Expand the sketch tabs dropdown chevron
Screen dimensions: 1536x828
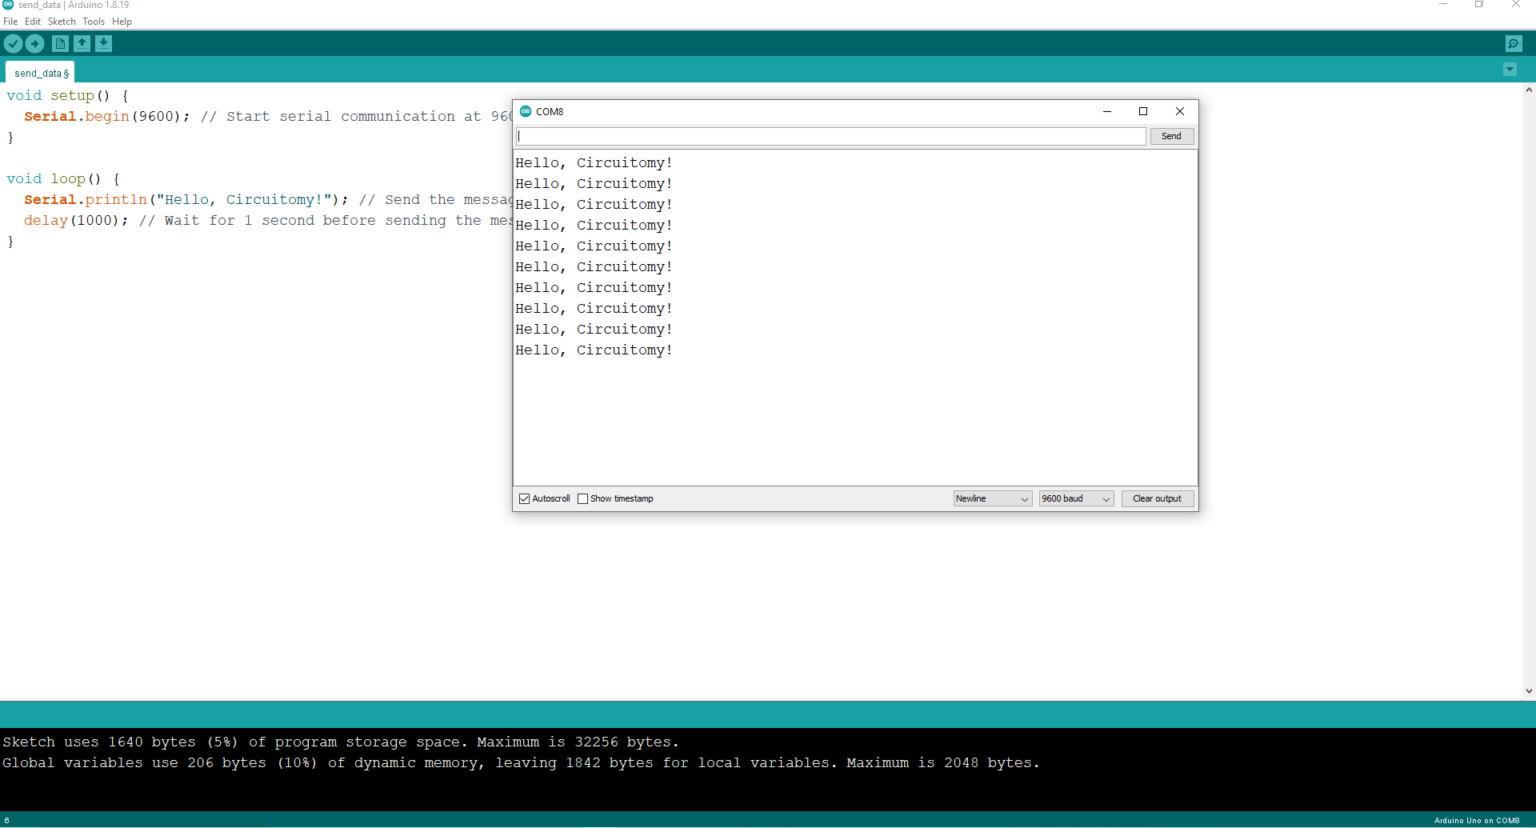1510,69
